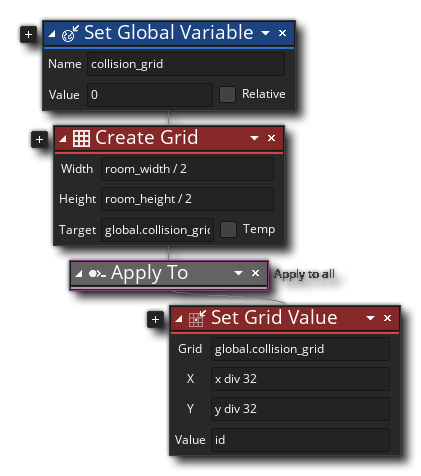The image size is (421, 476).
Task: Click the Apply To title text
Action: [149, 273]
